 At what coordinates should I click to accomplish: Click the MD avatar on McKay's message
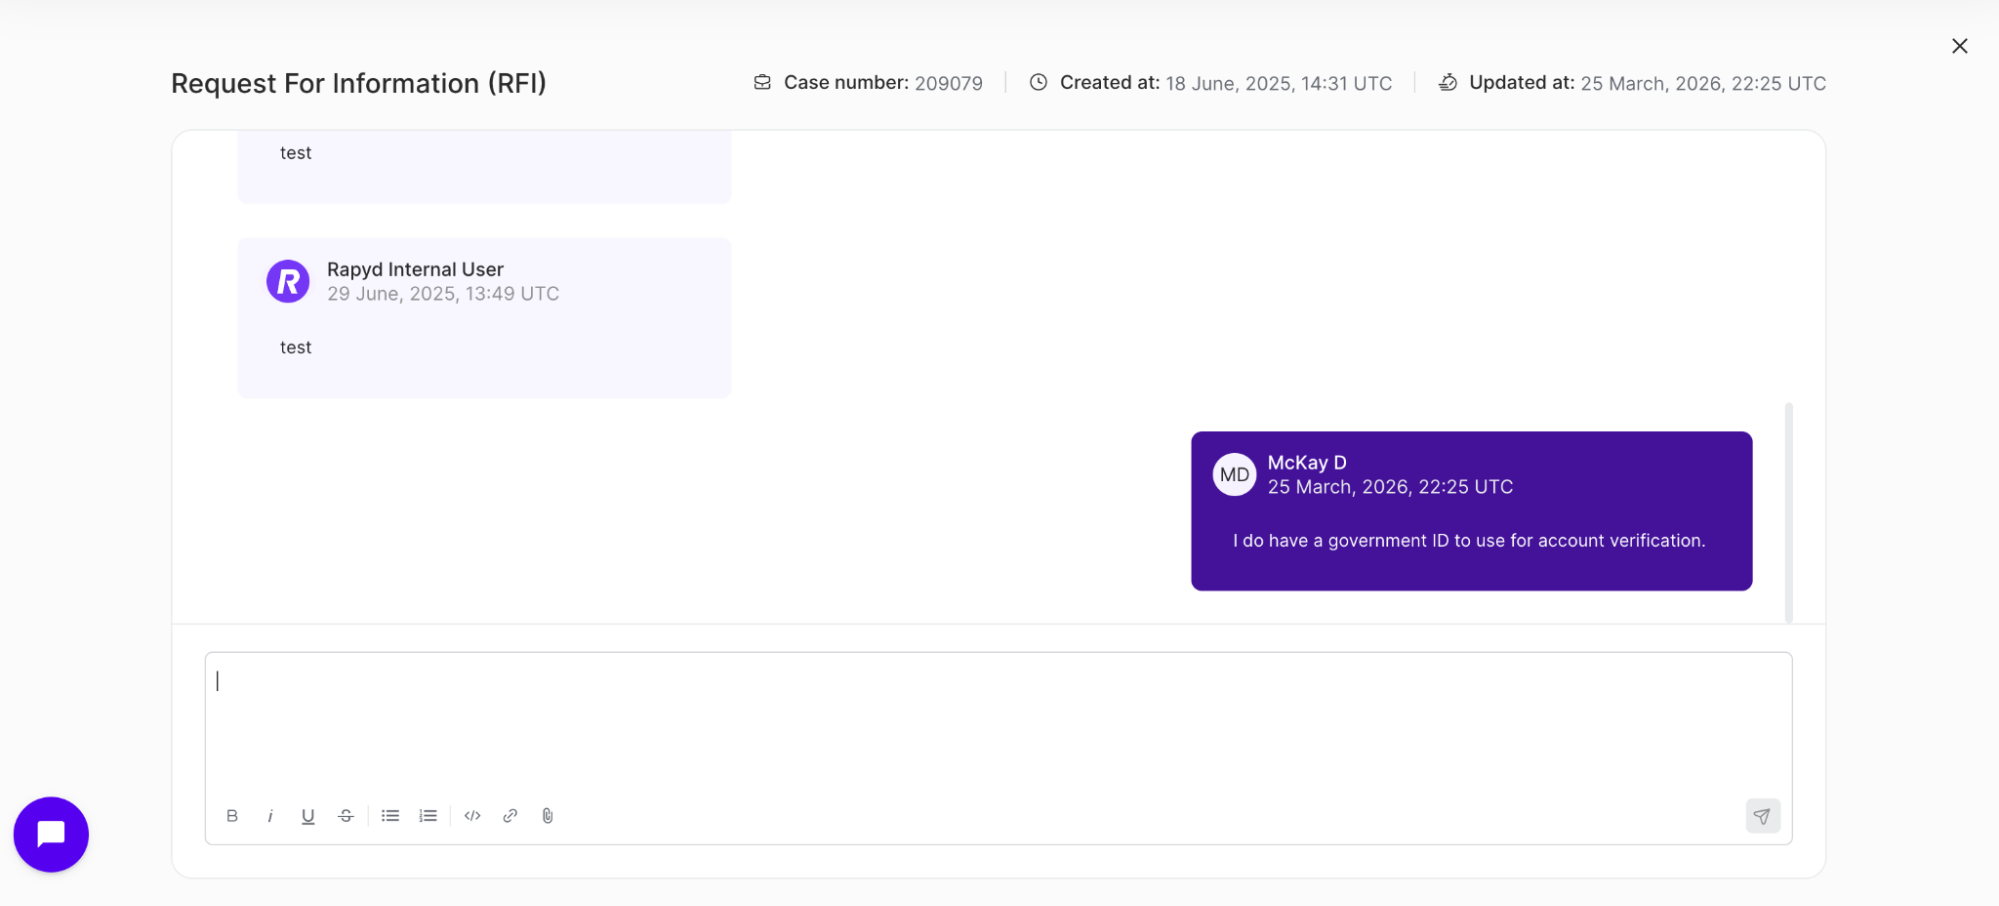[1234, 474]
